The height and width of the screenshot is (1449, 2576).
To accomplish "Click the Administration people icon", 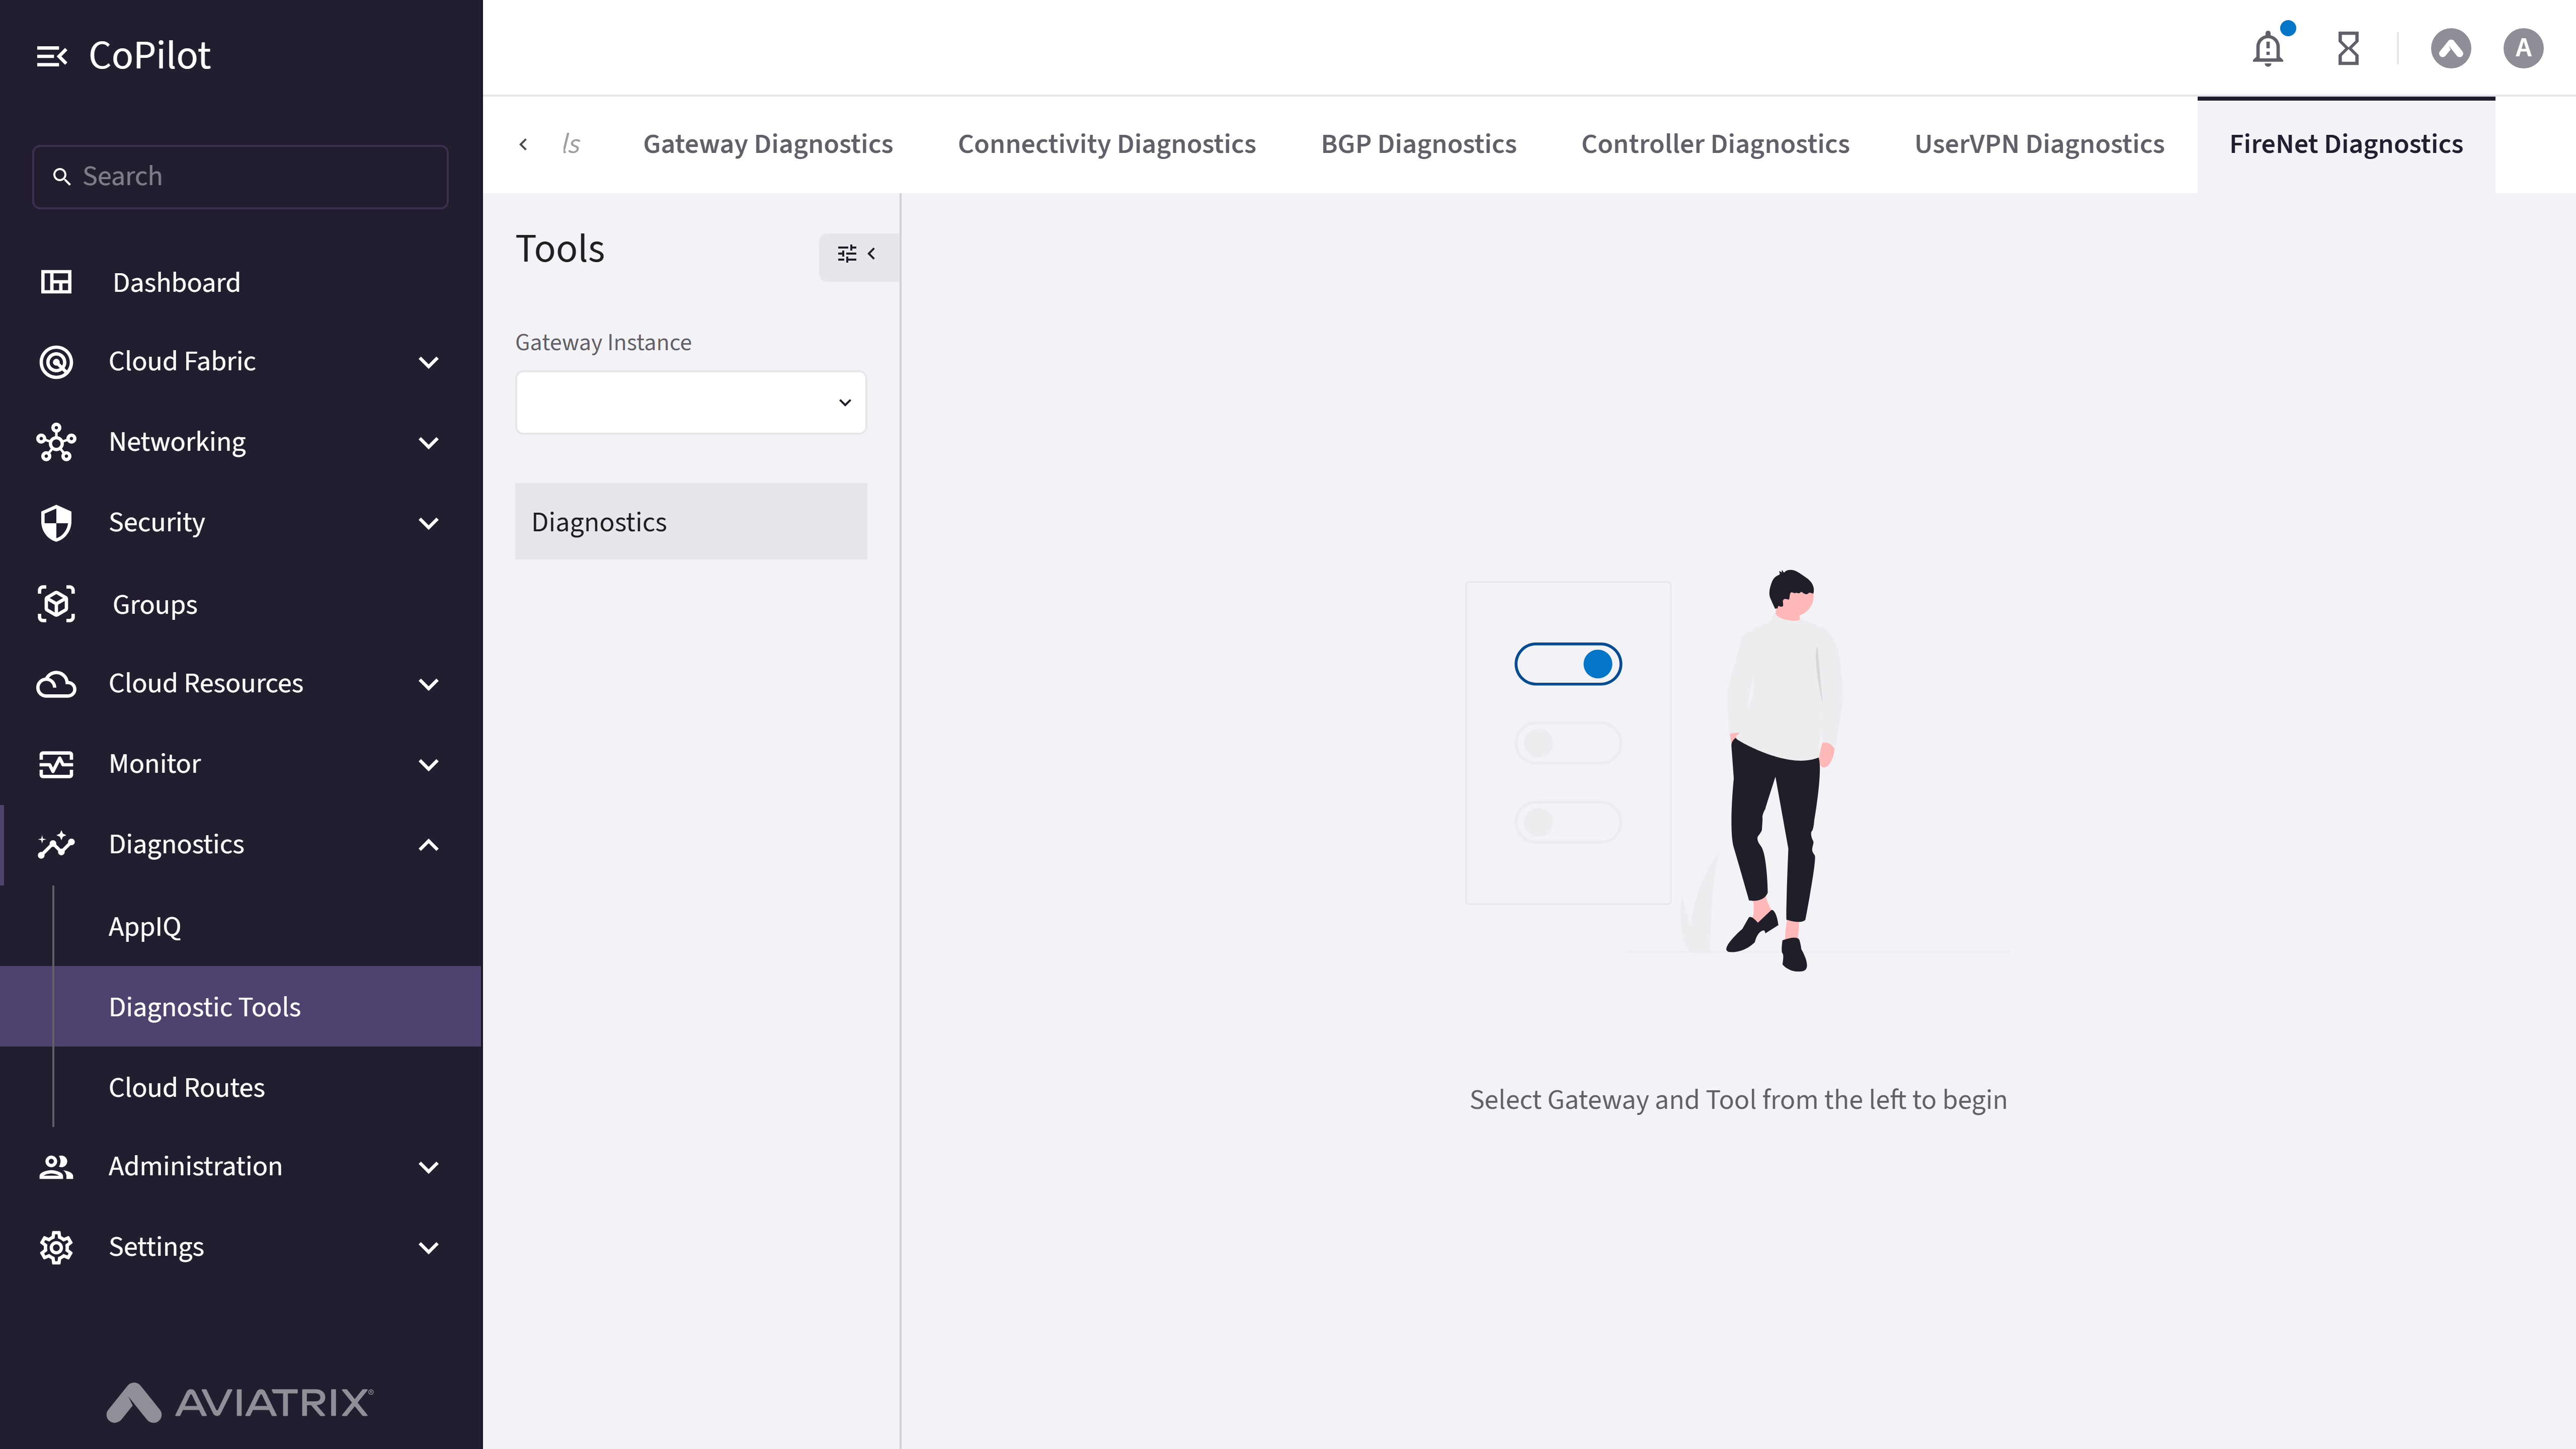I will (56, 1167).
